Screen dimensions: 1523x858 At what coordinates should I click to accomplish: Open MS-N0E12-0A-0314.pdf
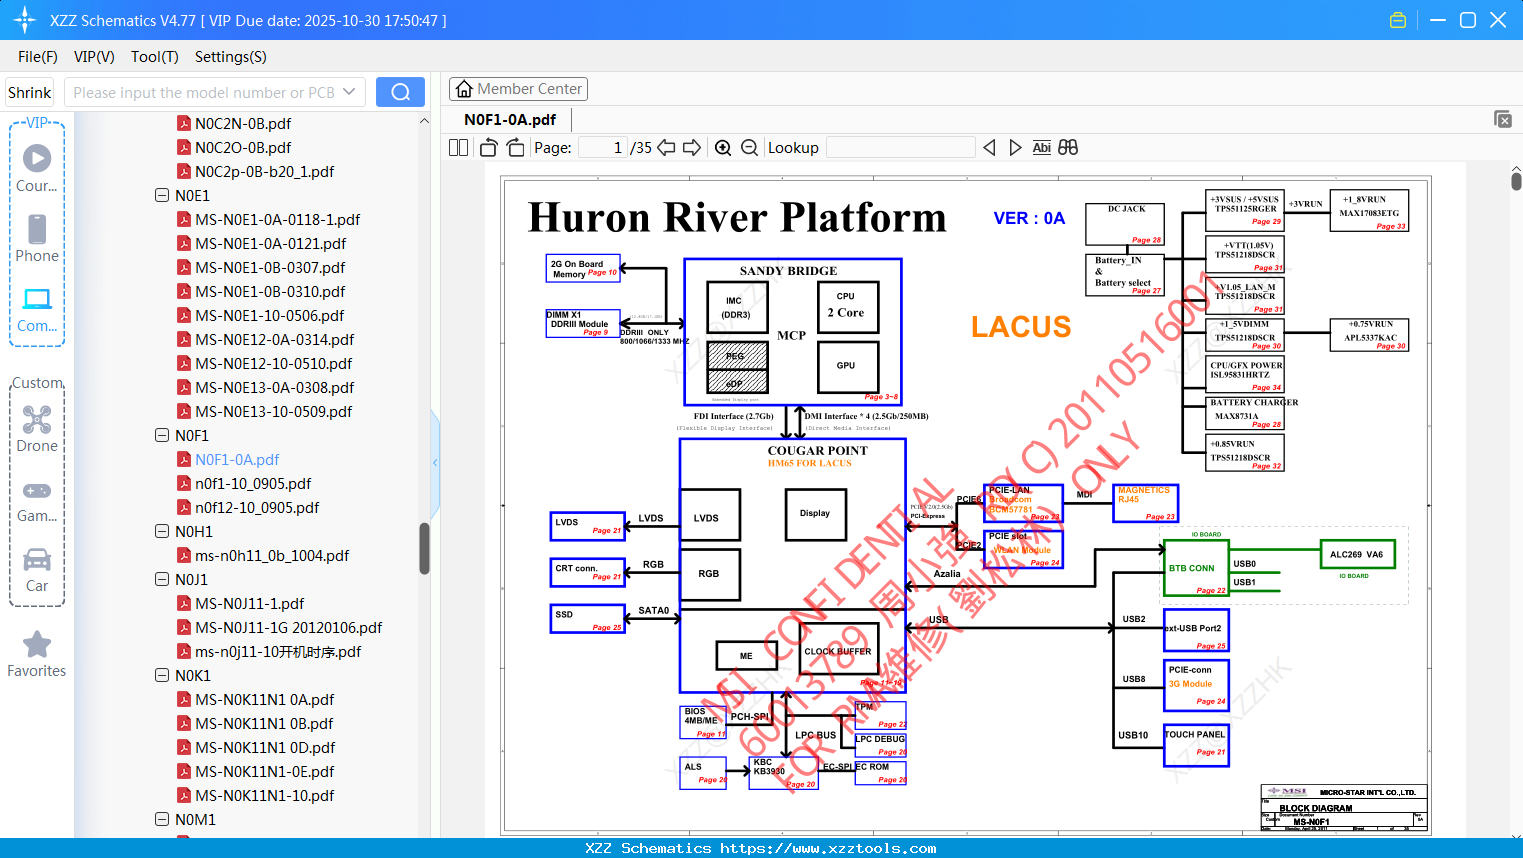(274, 340)
